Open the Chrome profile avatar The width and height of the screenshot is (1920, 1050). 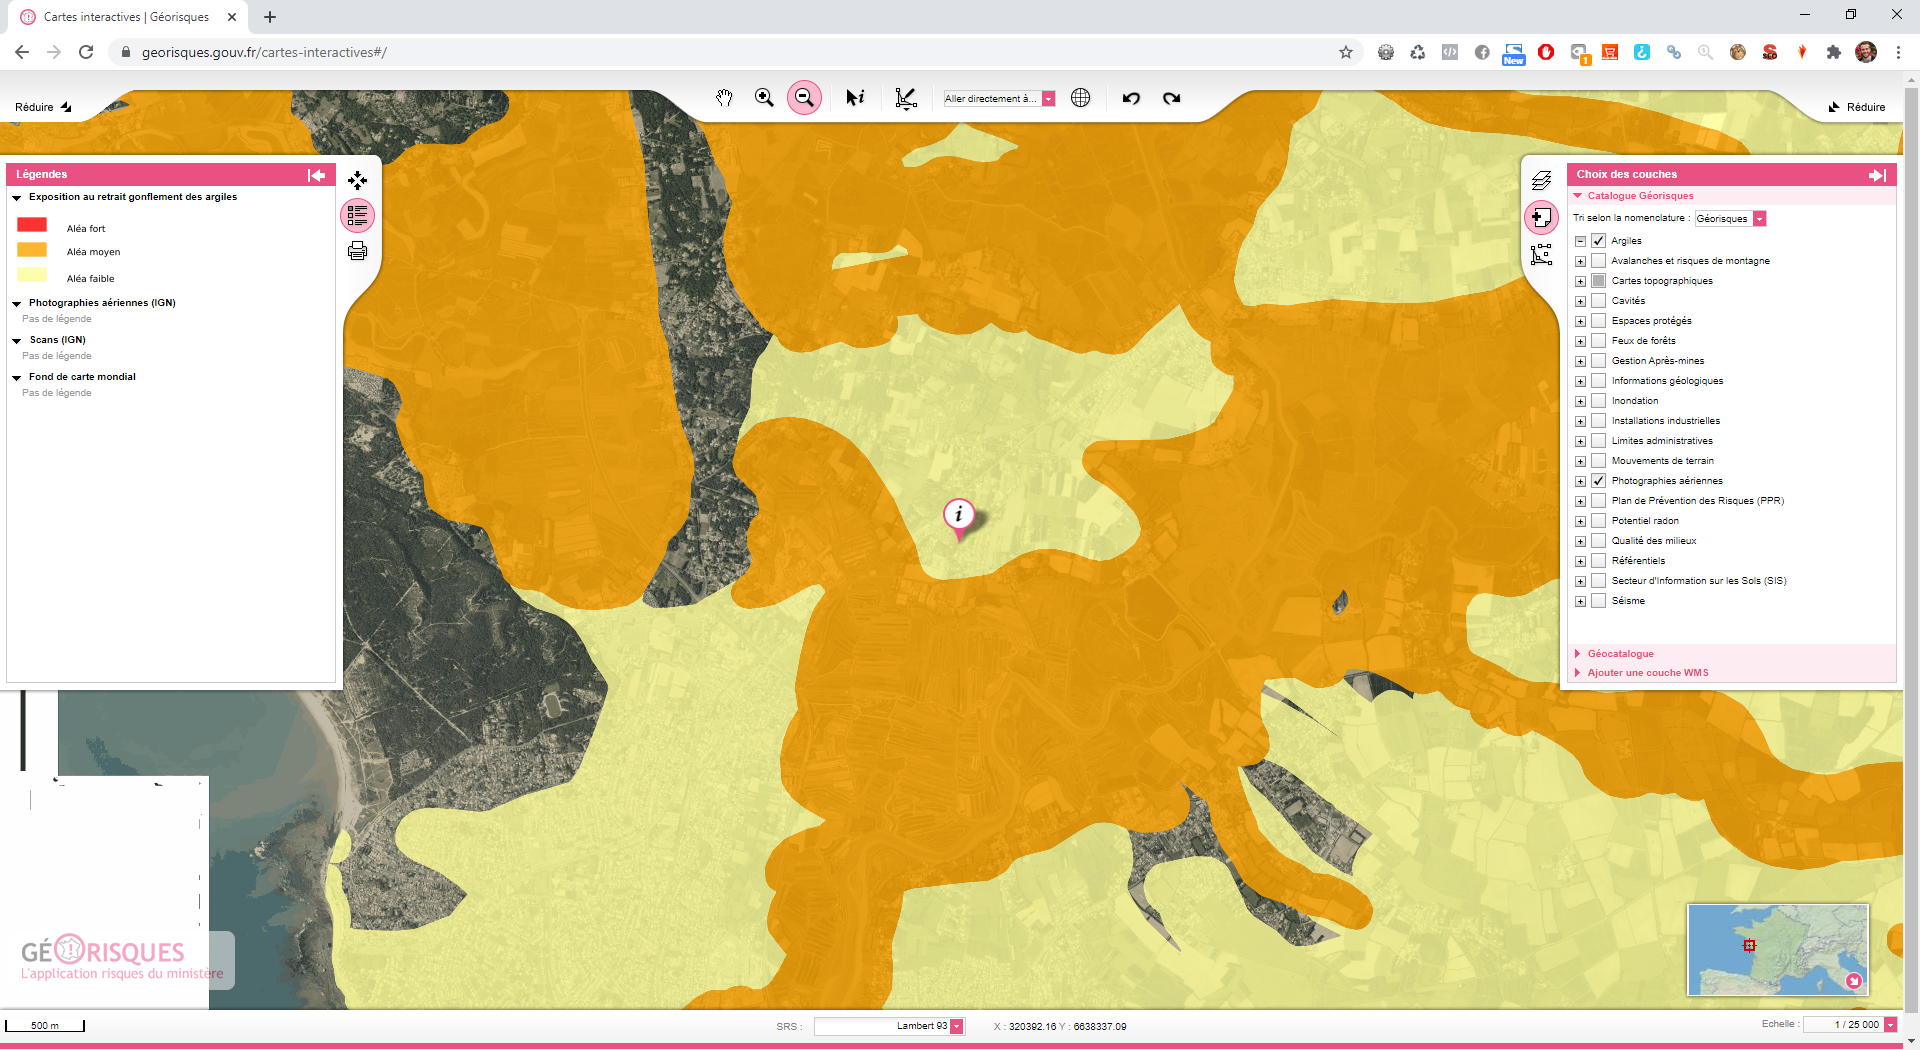pyautogui.click(x=1866, y=52)
